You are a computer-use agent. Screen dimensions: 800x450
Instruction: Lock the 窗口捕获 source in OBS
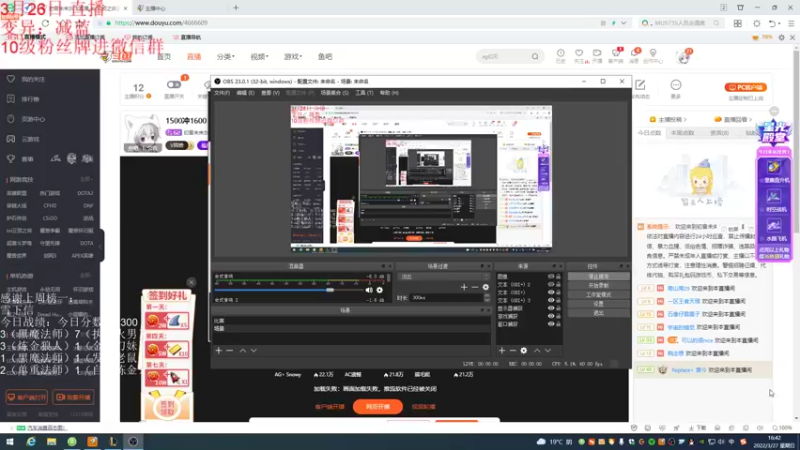click(558, 324)
